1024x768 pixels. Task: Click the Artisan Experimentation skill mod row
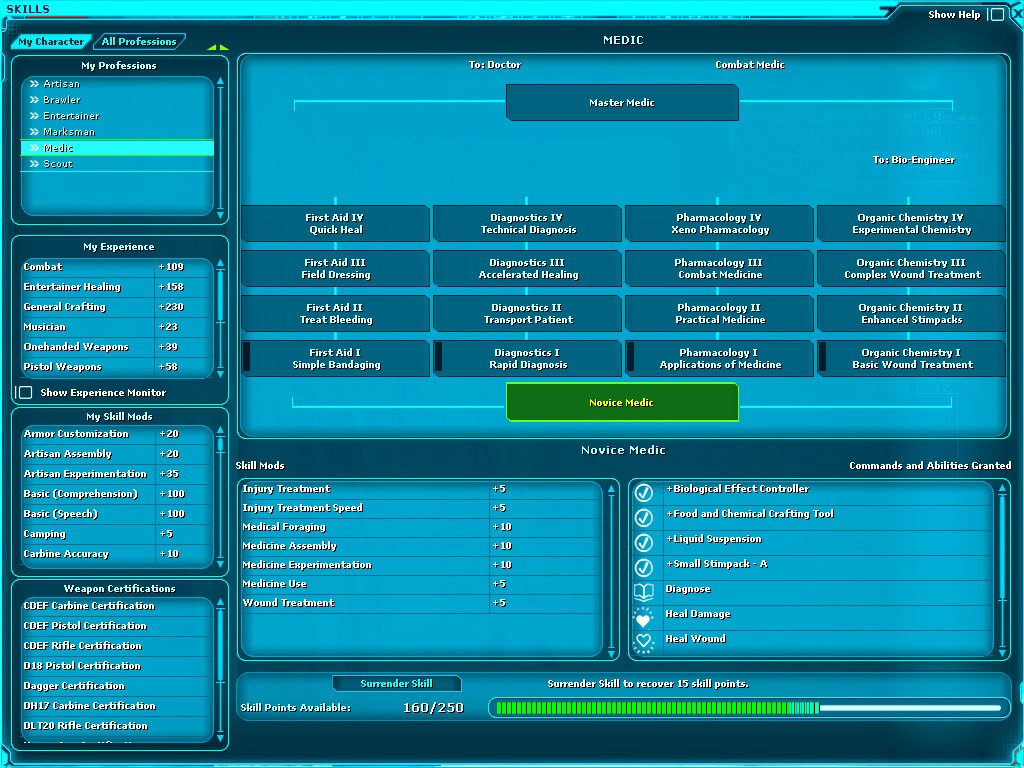pyautogui.click(x=118, y=474)
